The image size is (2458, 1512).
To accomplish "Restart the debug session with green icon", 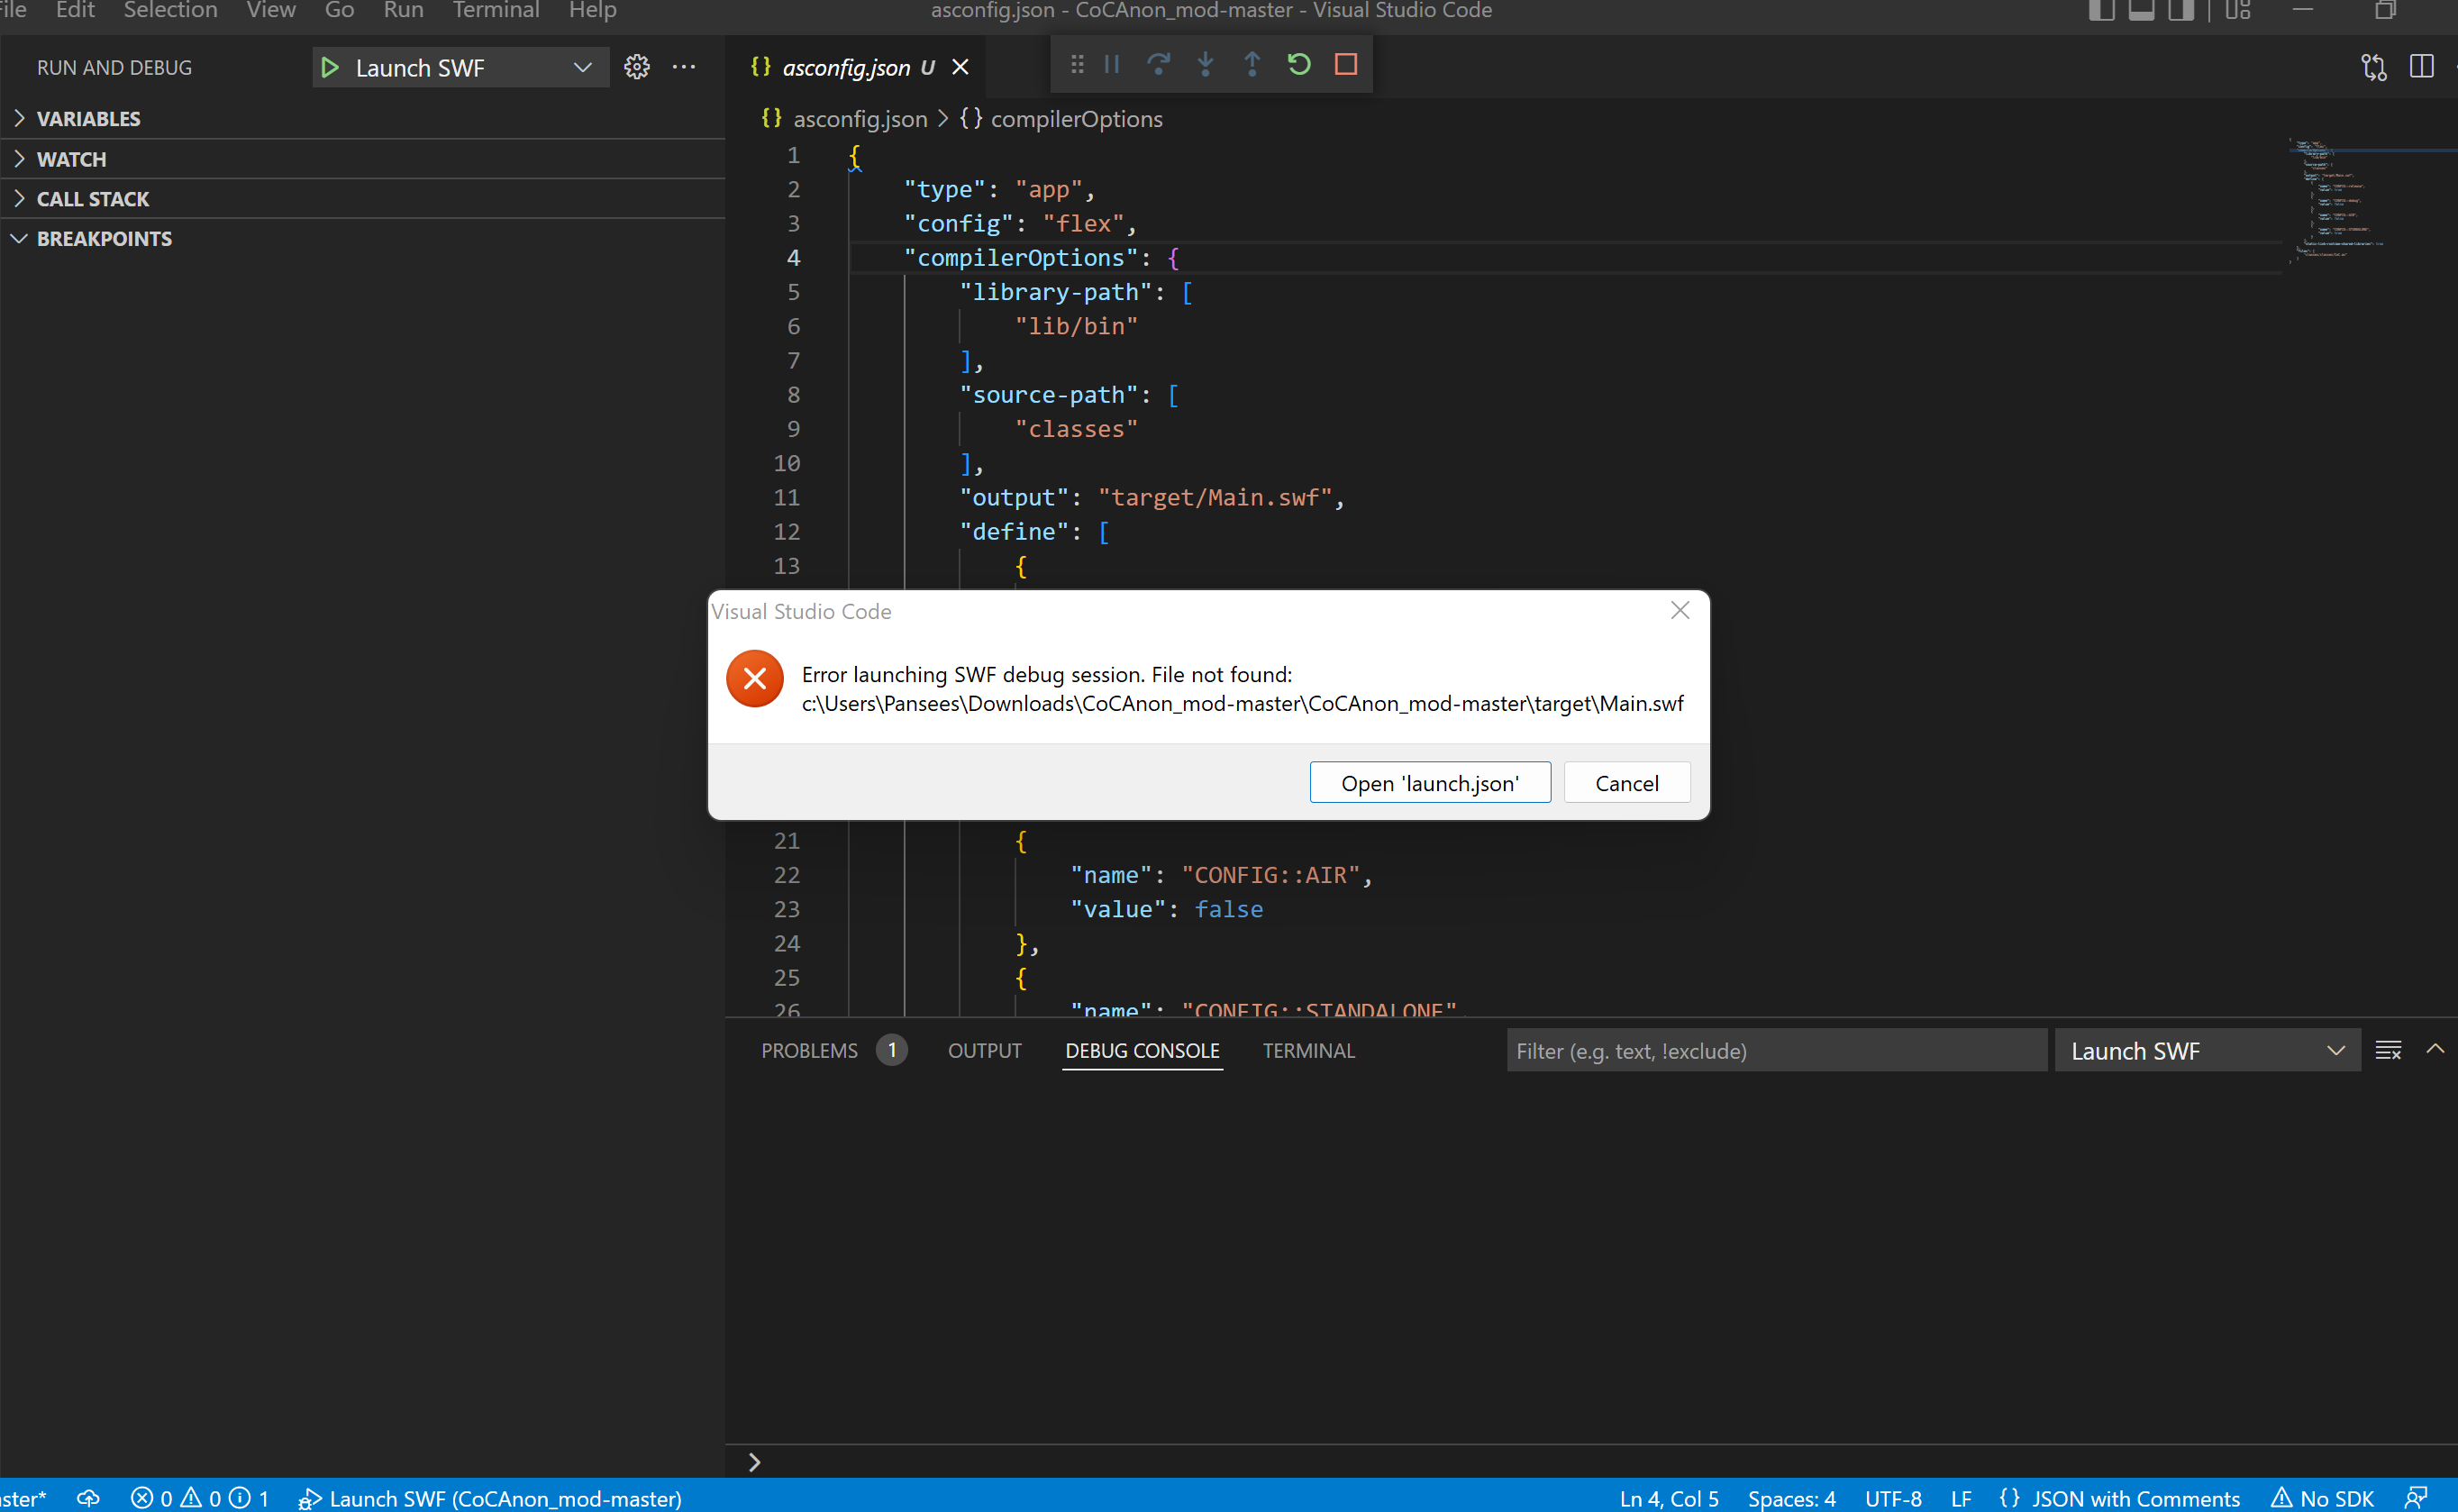I will point(1299,65).
